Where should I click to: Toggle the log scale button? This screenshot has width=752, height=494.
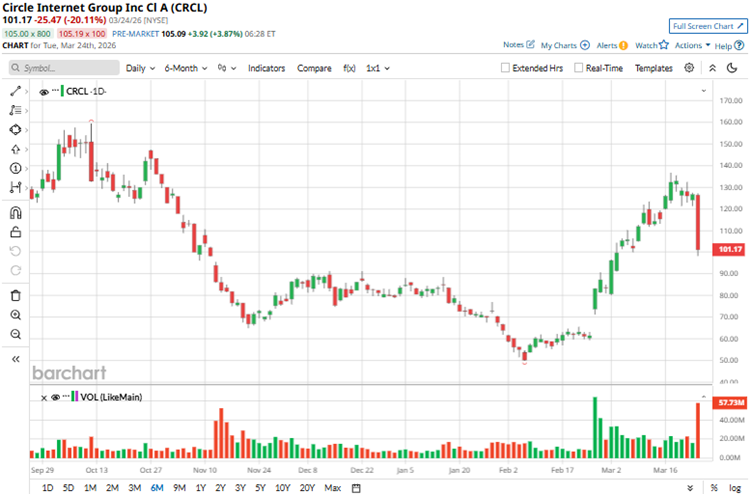pyautogui.click(x=735, y=488)
